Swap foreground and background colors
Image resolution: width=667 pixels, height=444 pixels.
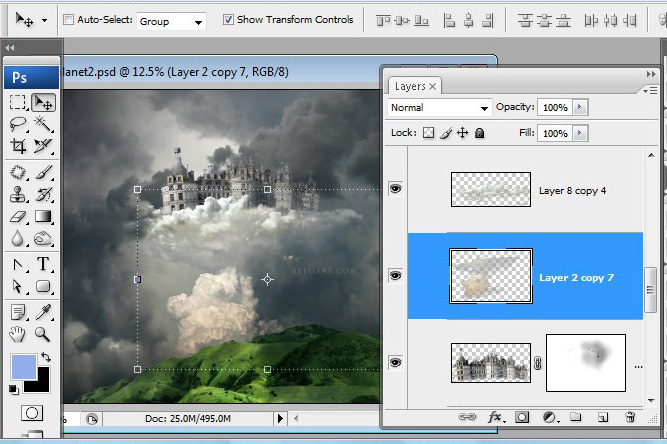tap(46, 357)
